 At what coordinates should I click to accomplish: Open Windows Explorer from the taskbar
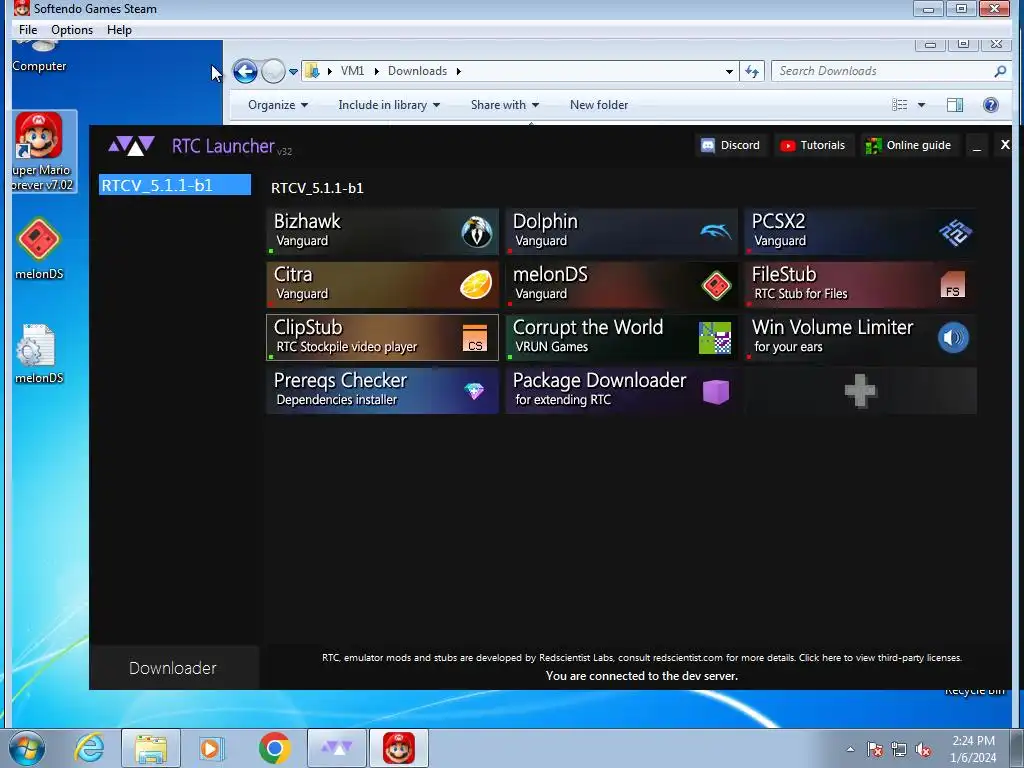pos(151,748)
